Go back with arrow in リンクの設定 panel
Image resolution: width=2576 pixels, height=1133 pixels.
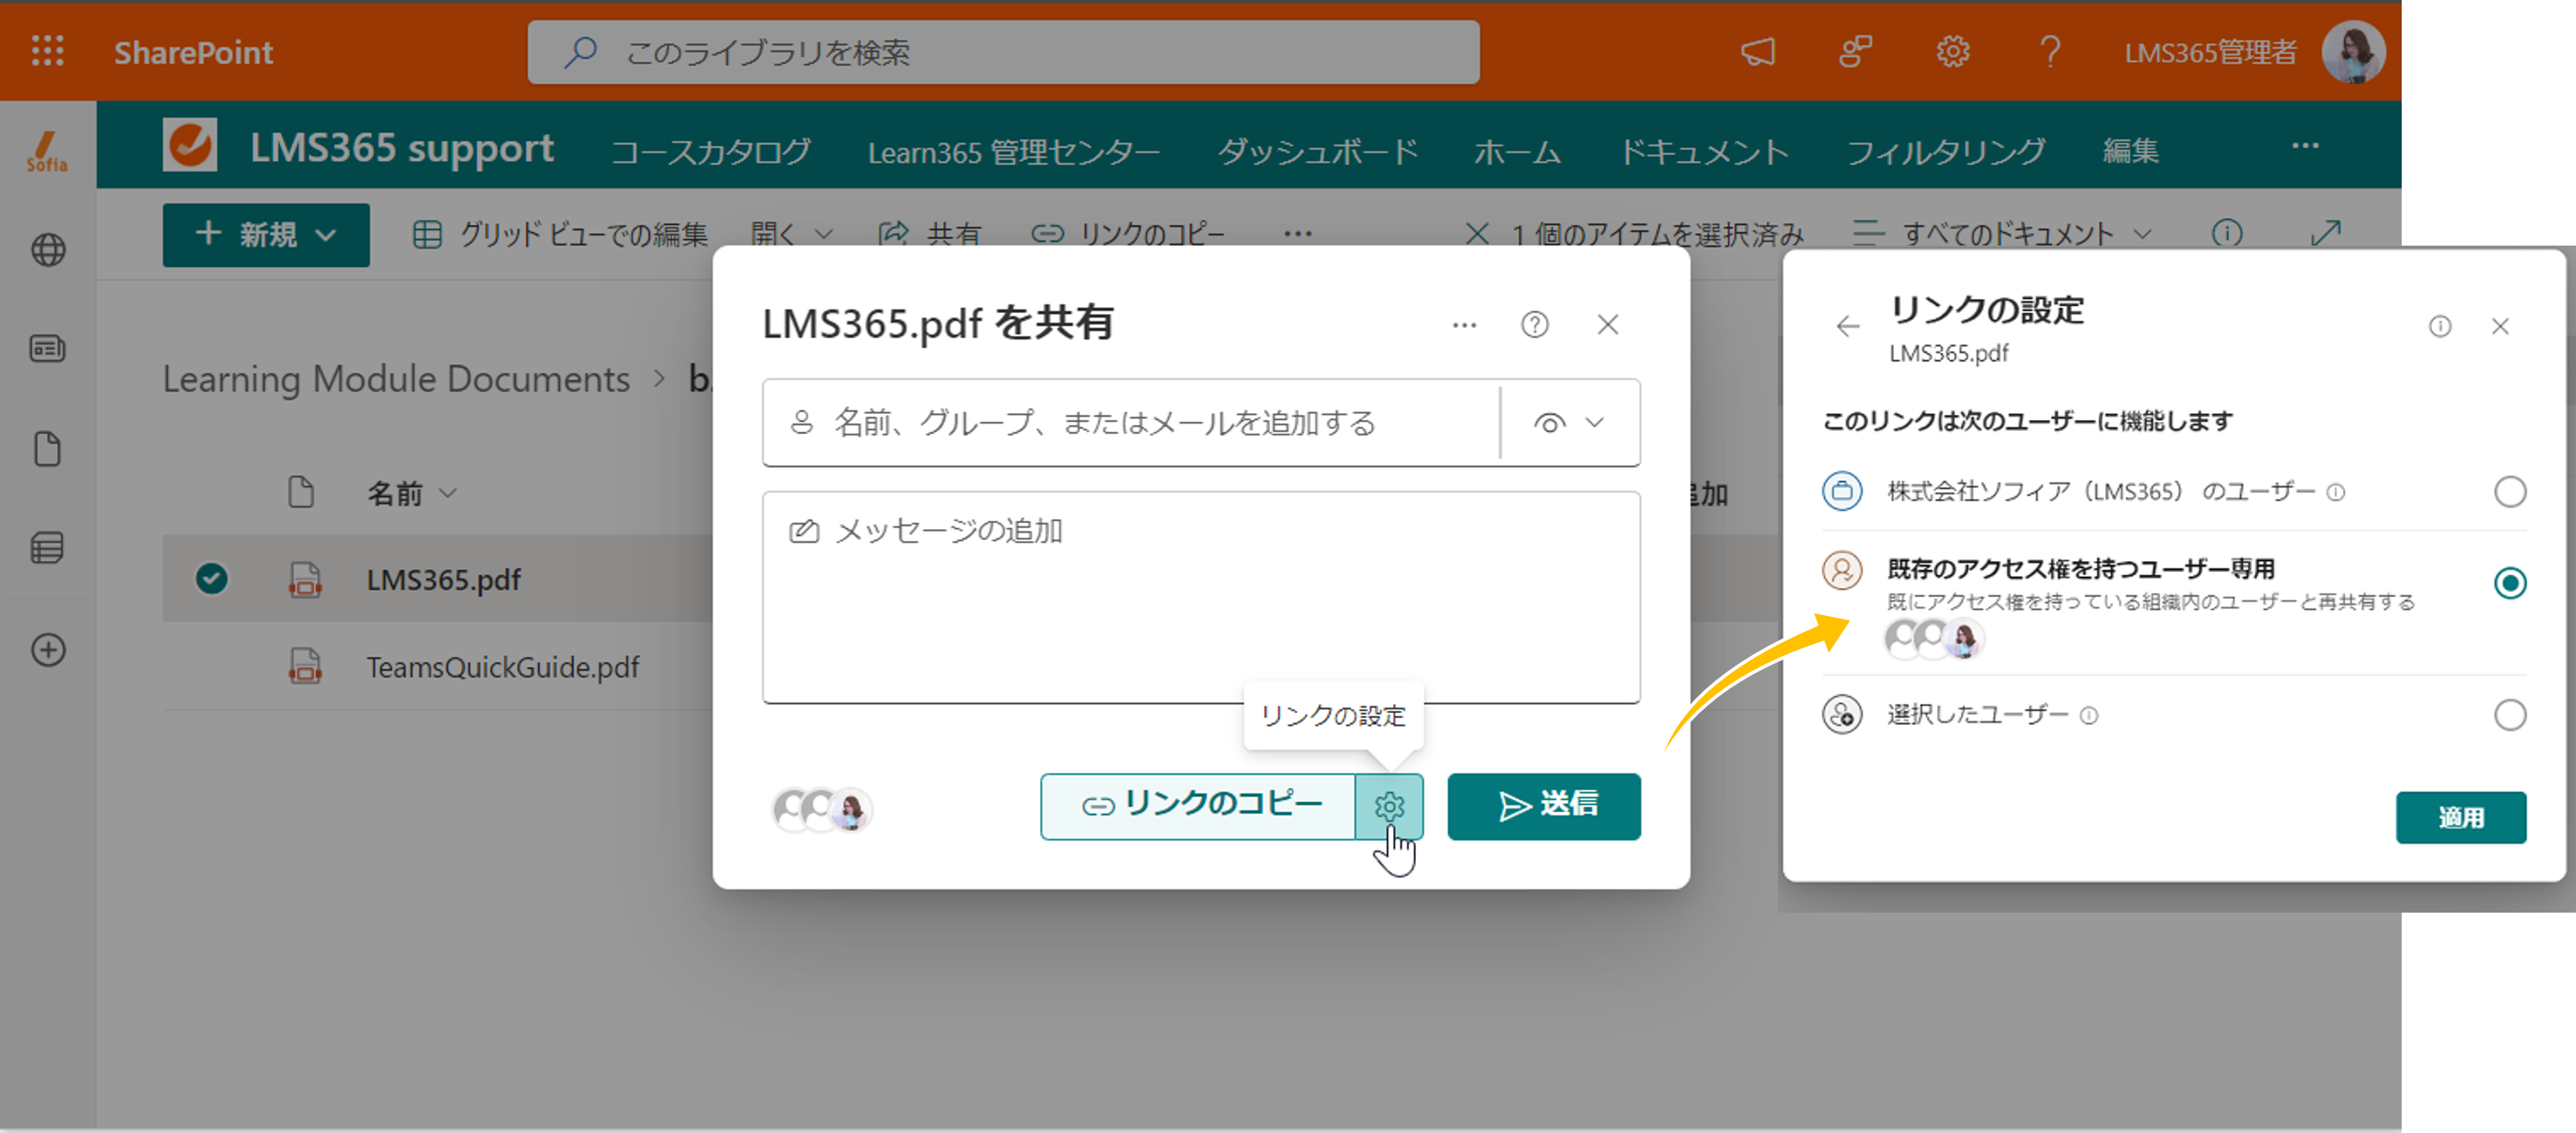coord(1847,326)
